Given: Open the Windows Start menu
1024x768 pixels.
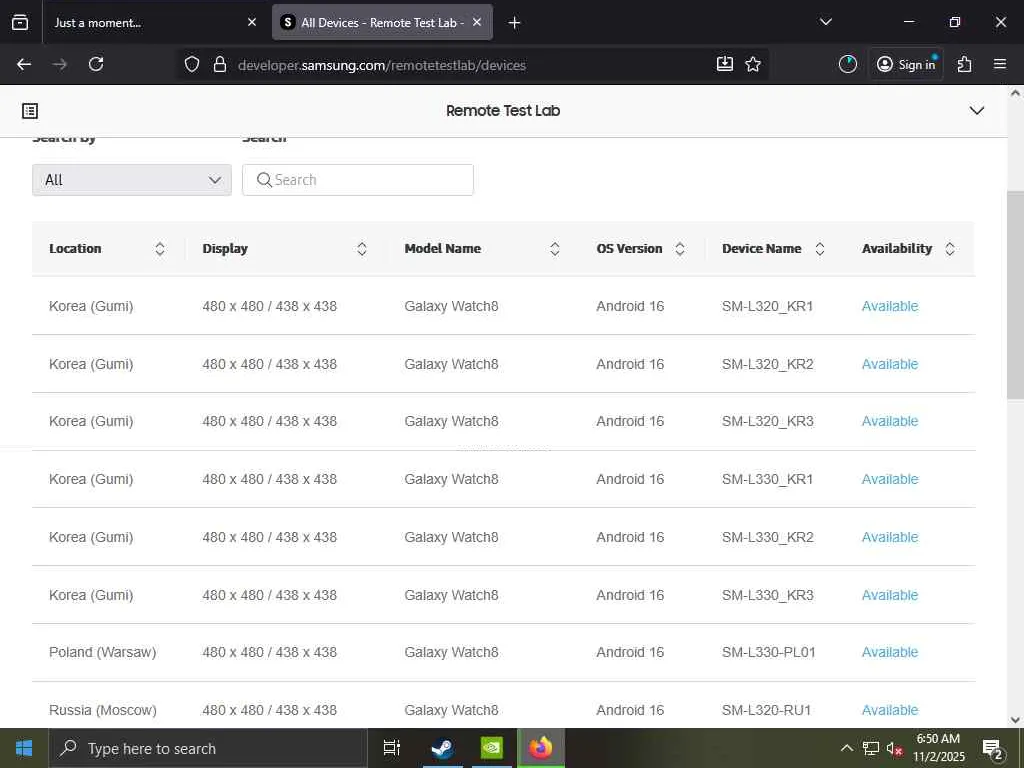Looking at the screenshot, I should (x=24, y=748).
